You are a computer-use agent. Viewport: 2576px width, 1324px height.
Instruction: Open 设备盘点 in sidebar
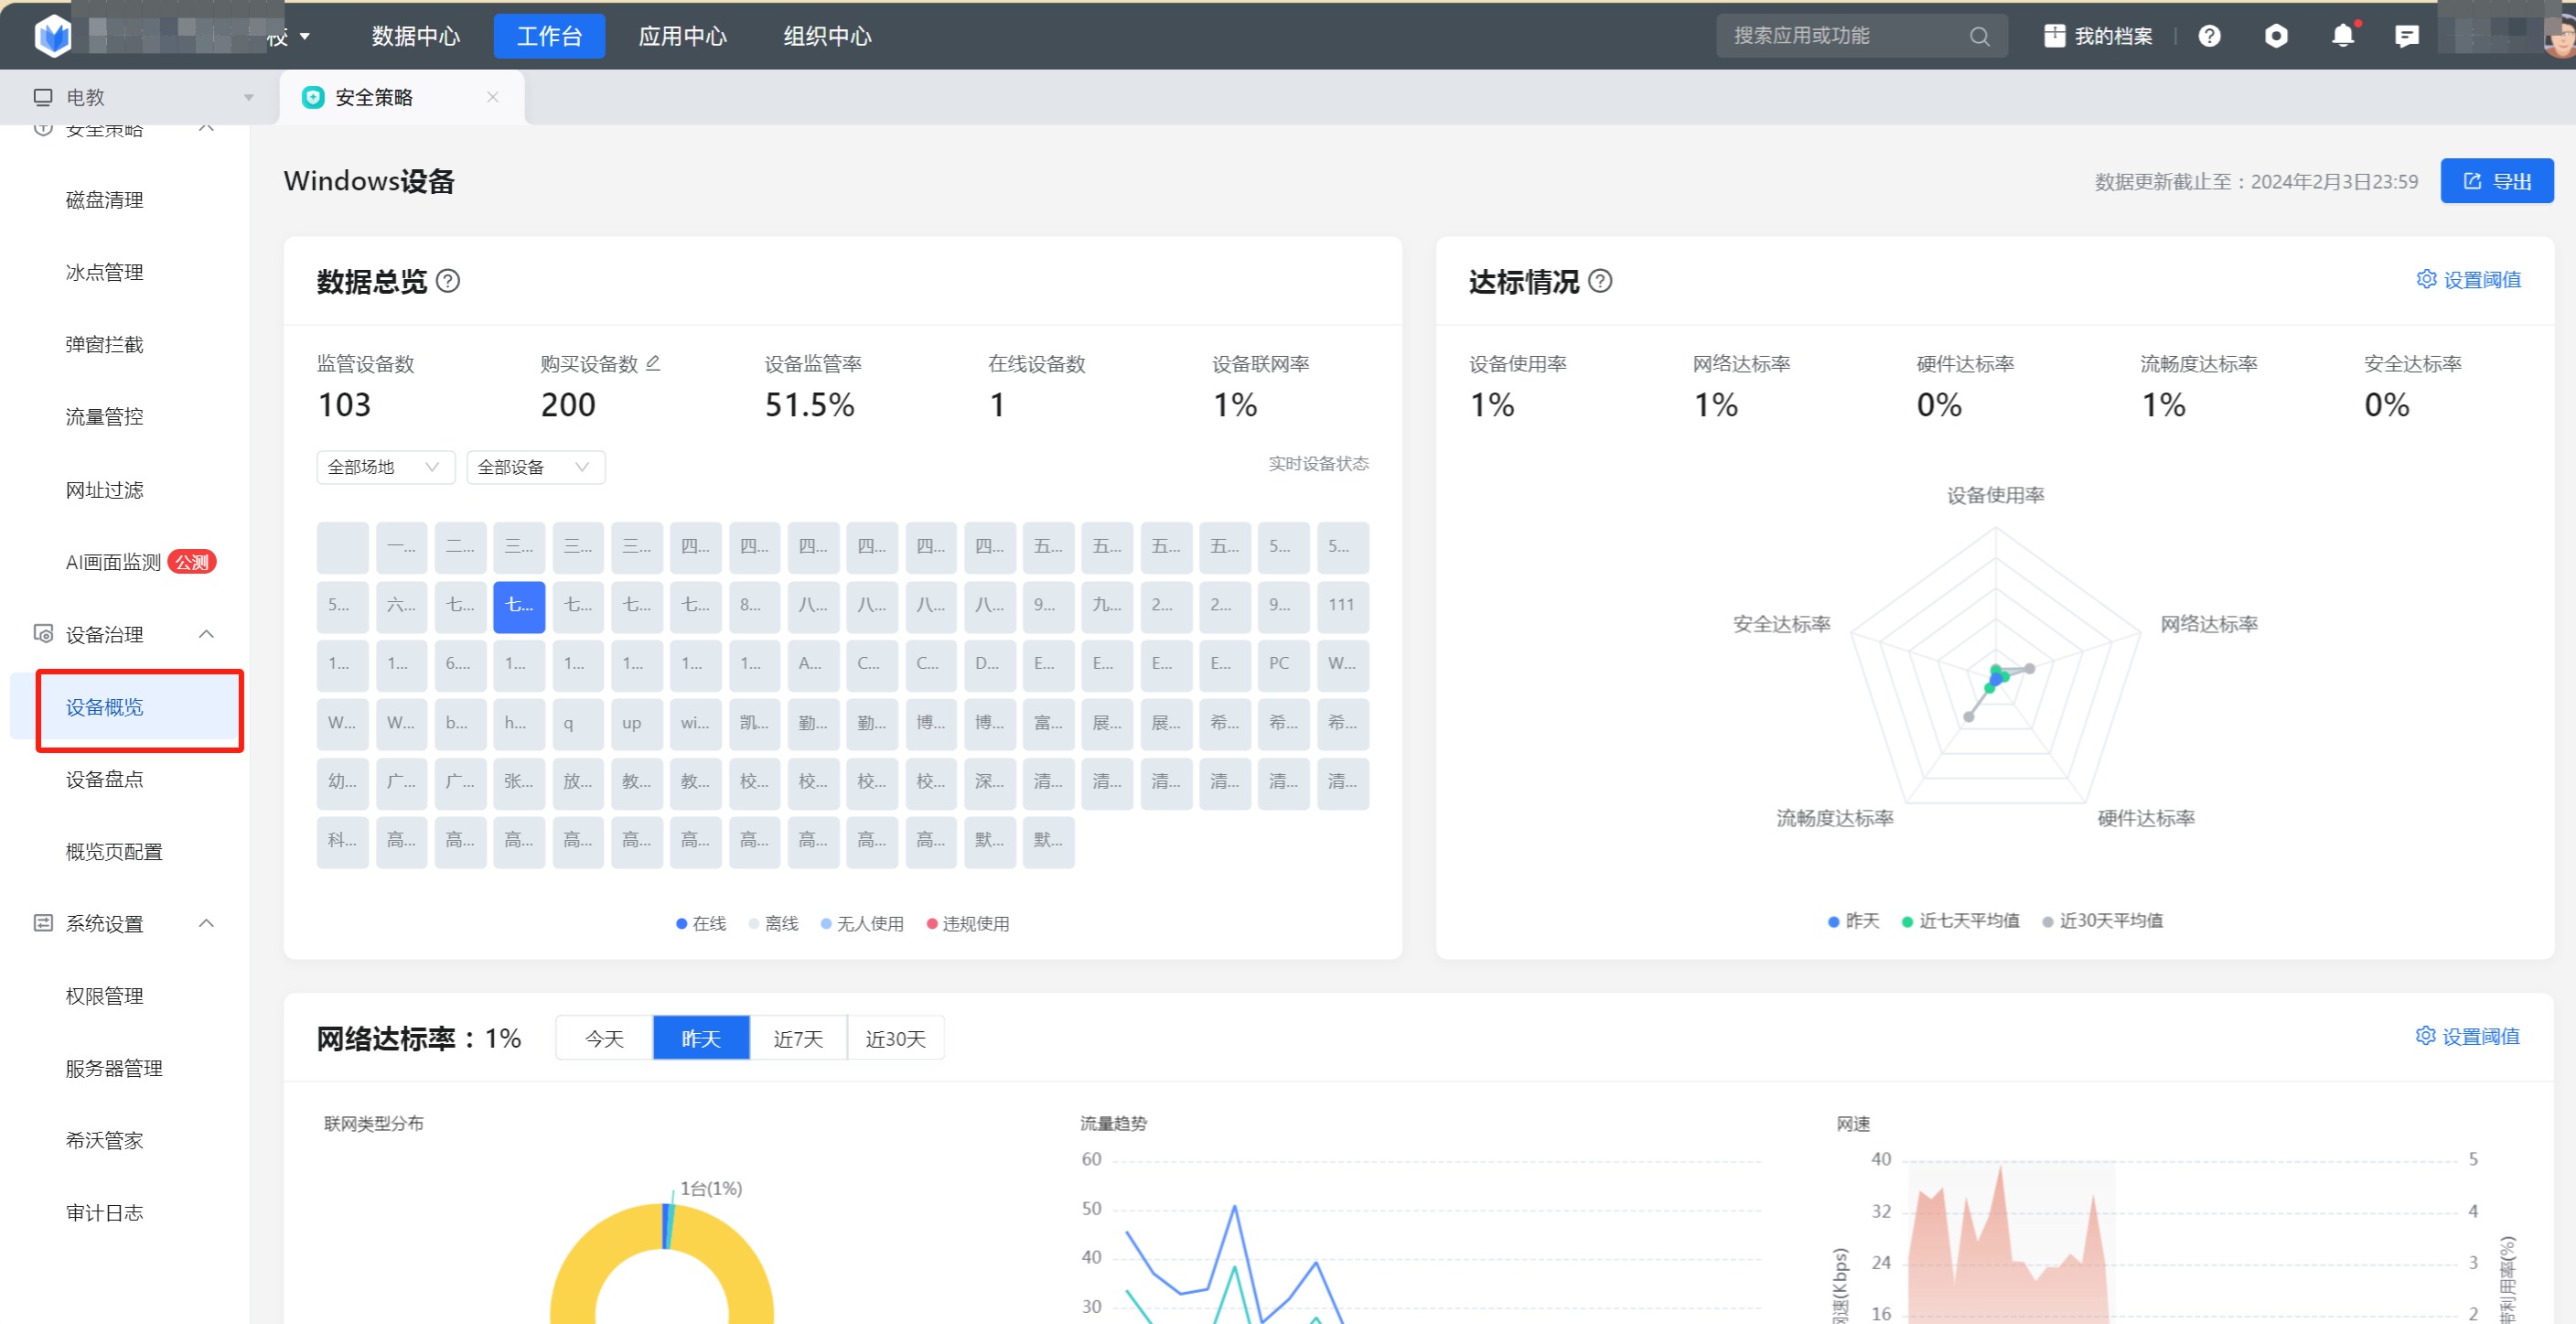pos(104,779)
